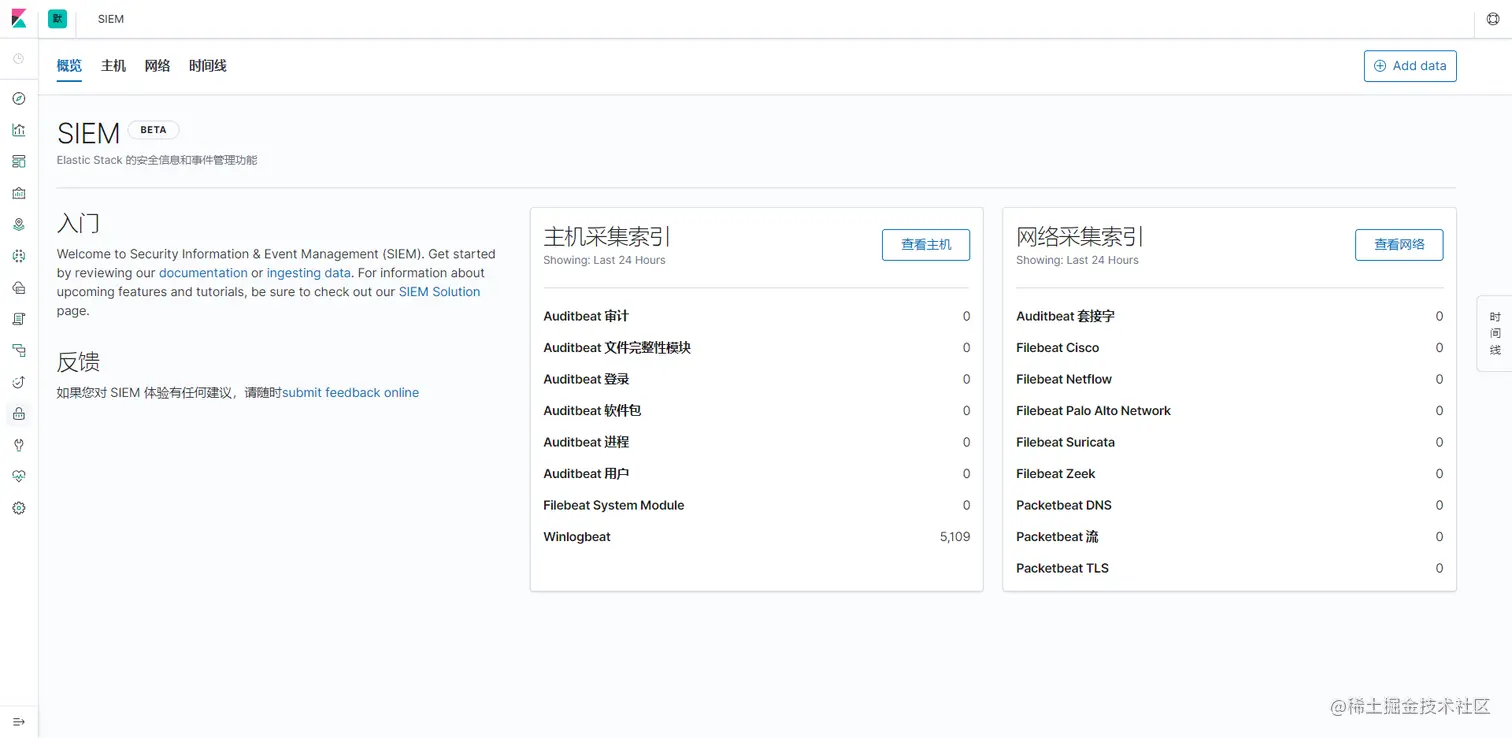Open the recently viewed clock icon
Viewport: 1512px width, 738px height.
(18, 59)
